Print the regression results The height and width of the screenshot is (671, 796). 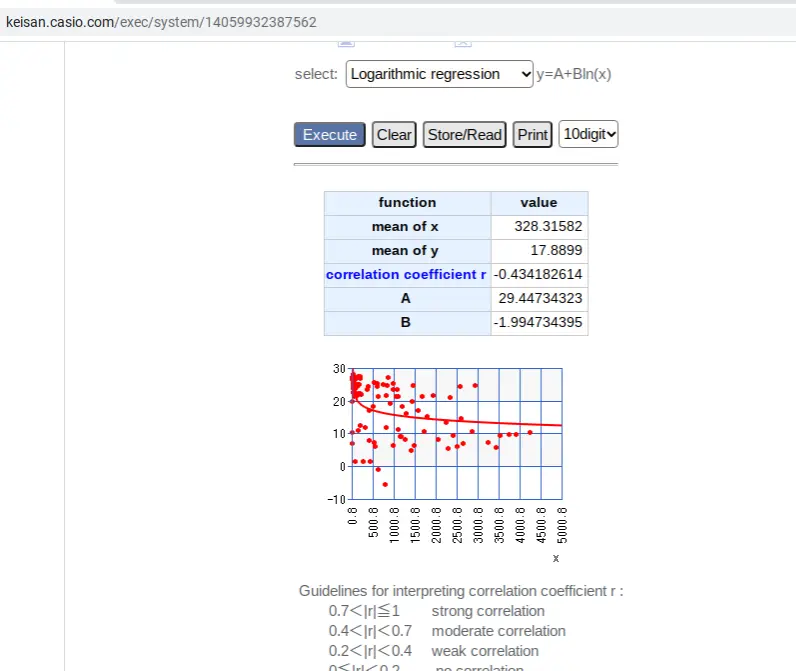532,135
